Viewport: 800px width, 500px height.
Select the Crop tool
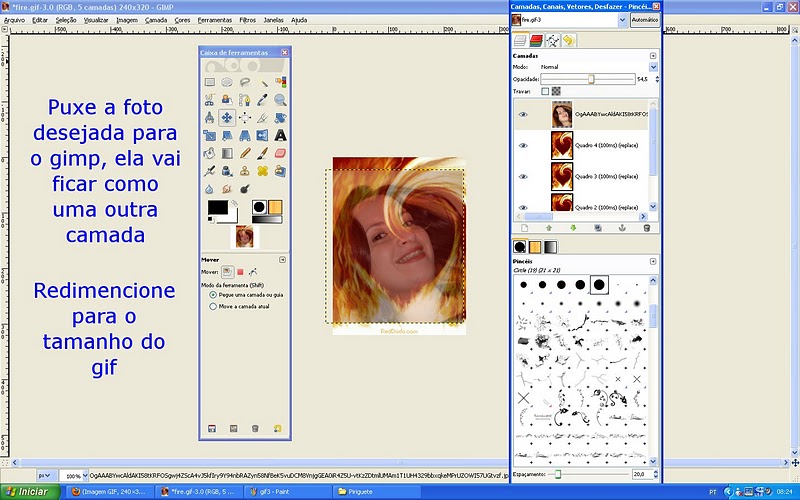click(263, 118)
